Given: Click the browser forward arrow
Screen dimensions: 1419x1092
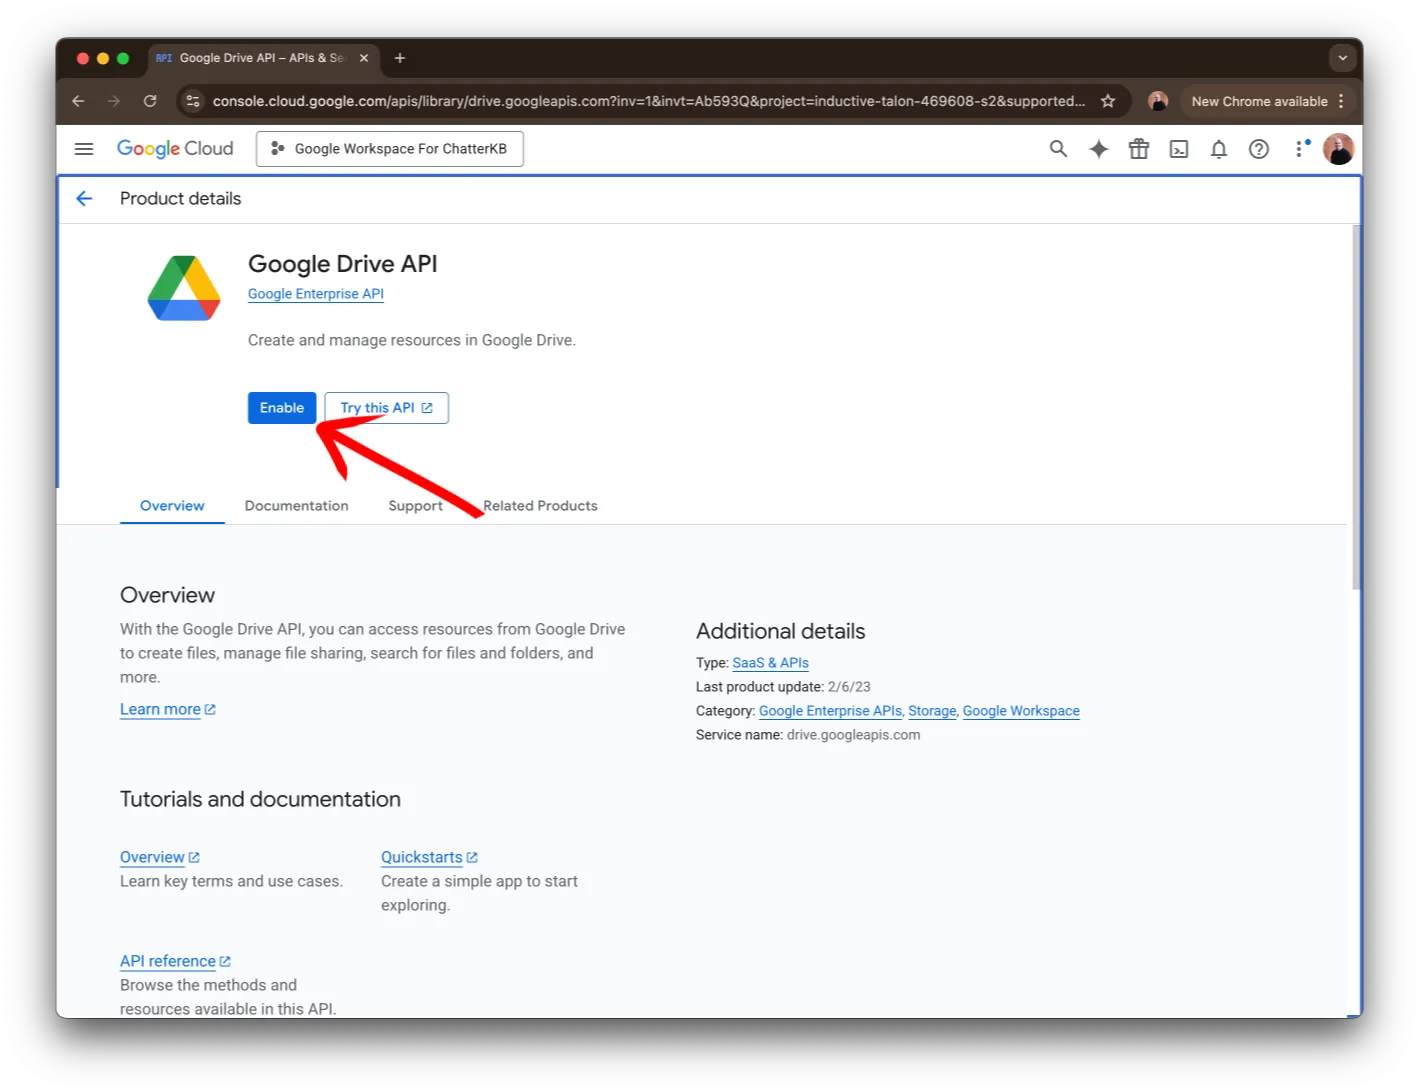Looking at the screenshot, I should (114, 101).
